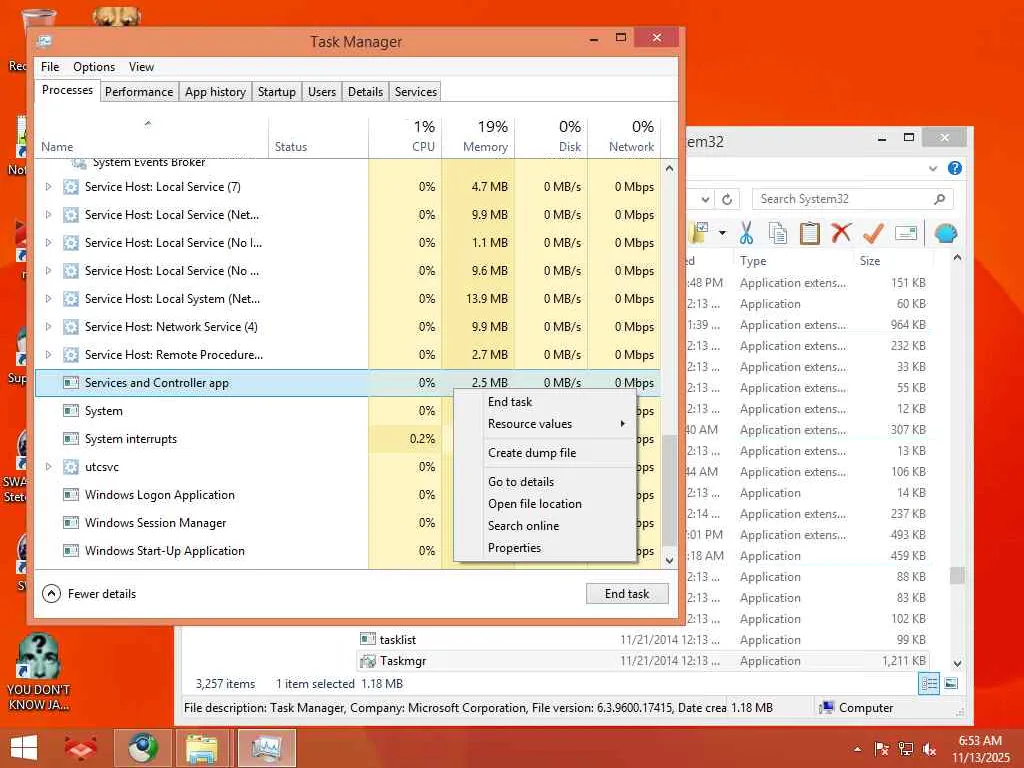Open File Explorer from the taskbar
Image resolution: width=1024 pixels, height=768 pixels.
tap(201, 748)
